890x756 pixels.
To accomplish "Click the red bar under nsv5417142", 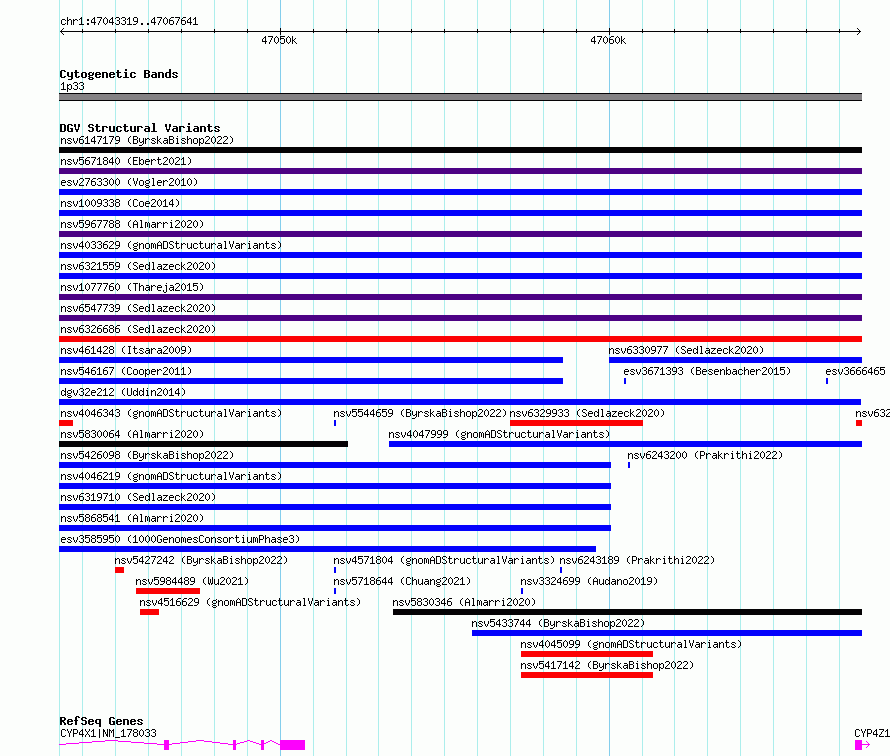I will point(587,675).
